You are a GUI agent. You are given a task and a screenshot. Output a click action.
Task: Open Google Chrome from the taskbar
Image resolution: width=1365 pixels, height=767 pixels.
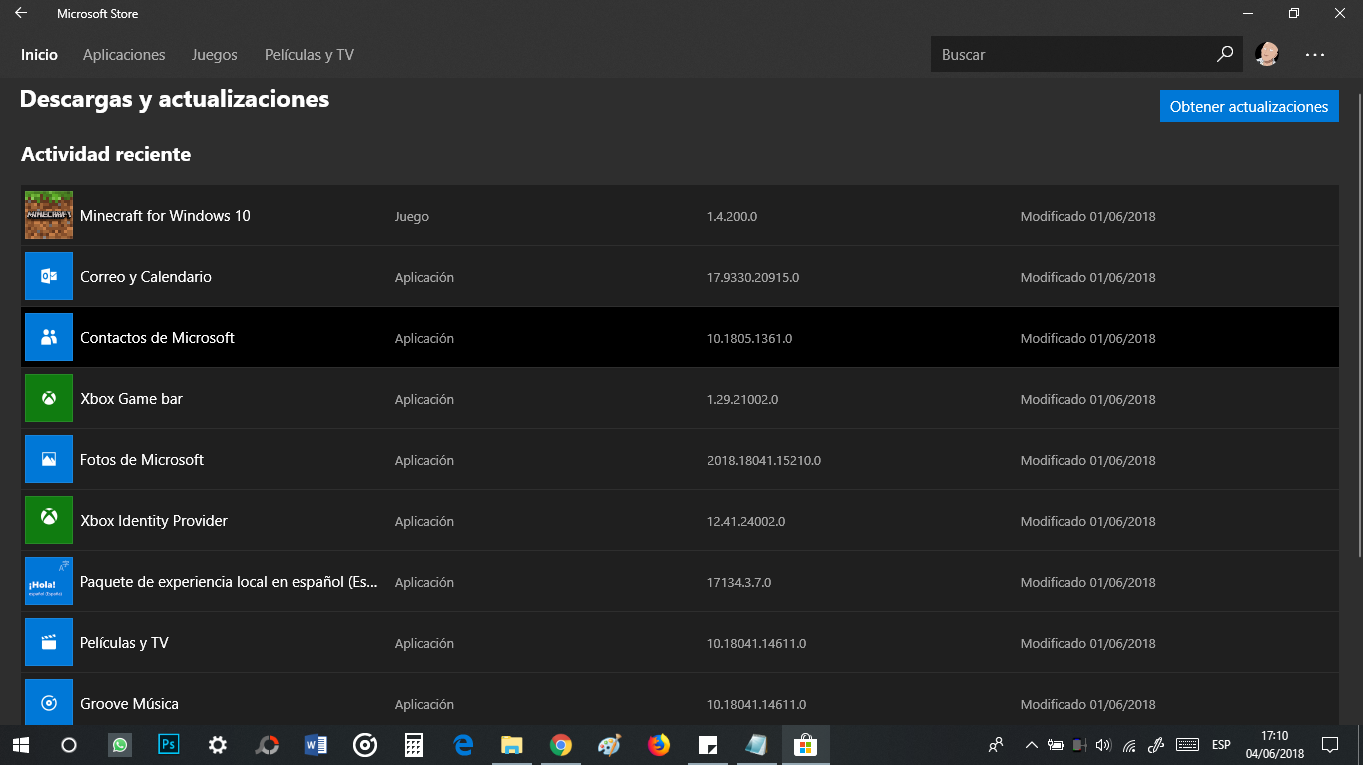pyautogui.click(x=561, y=745)
